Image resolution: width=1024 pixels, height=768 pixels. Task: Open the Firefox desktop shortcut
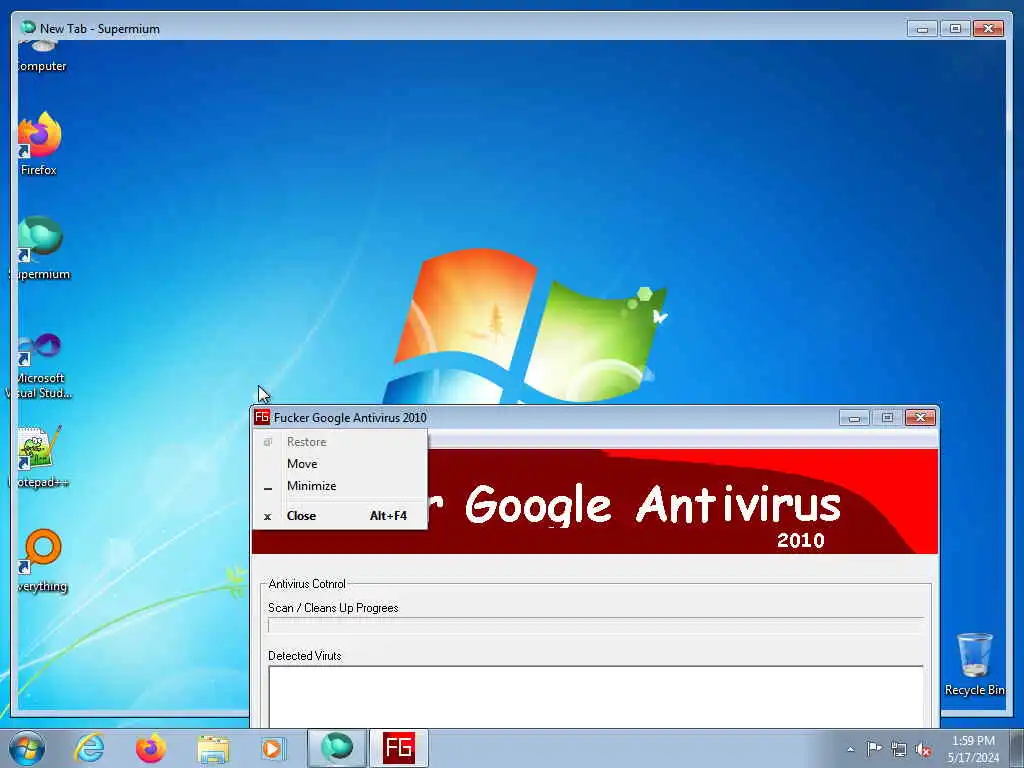click(39, 144)
